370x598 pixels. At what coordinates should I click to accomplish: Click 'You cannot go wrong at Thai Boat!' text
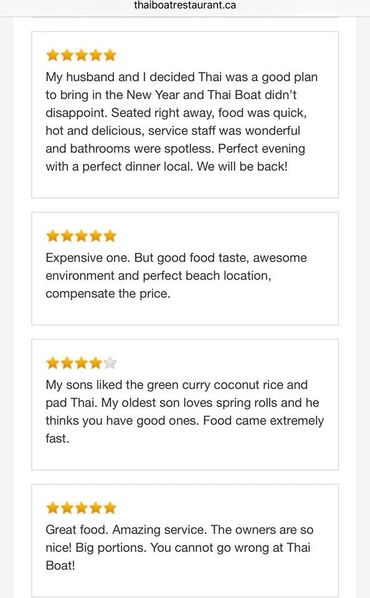pyautogui.click(x=178, y=556)
